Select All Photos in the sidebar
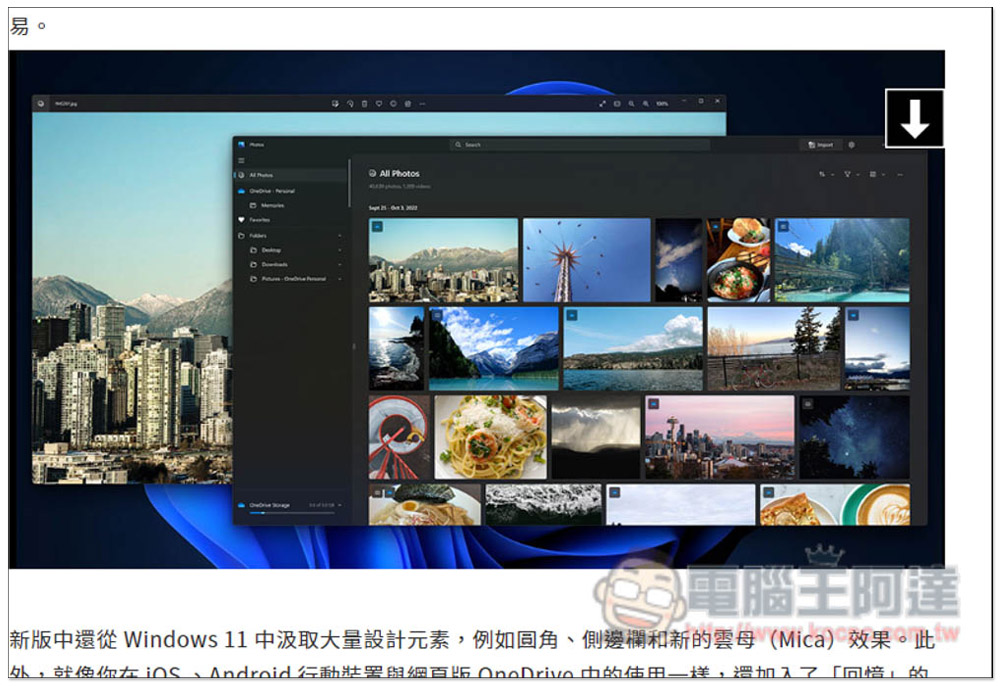Viewport: 1000px width, 686px height. (291, 175)
